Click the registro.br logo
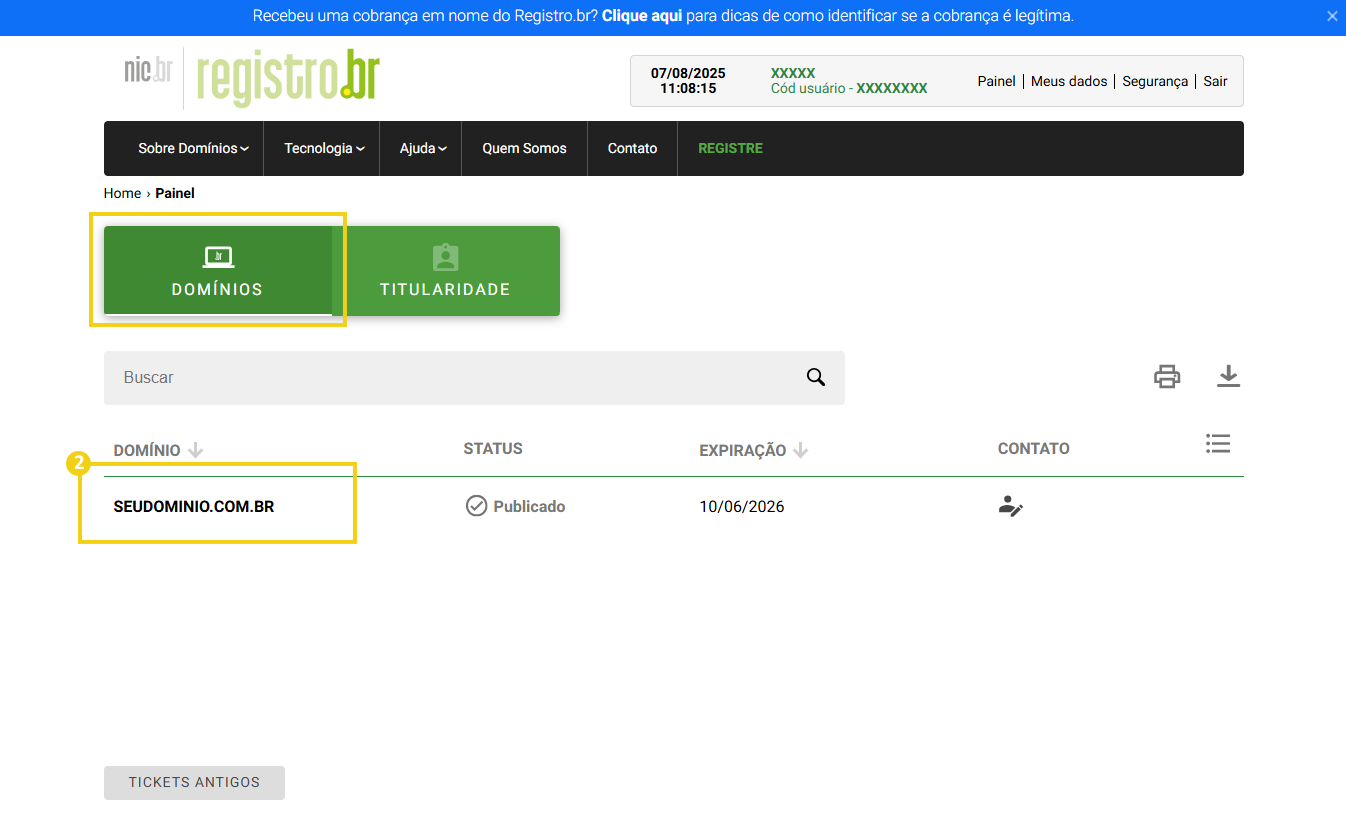 click(288, 77)
